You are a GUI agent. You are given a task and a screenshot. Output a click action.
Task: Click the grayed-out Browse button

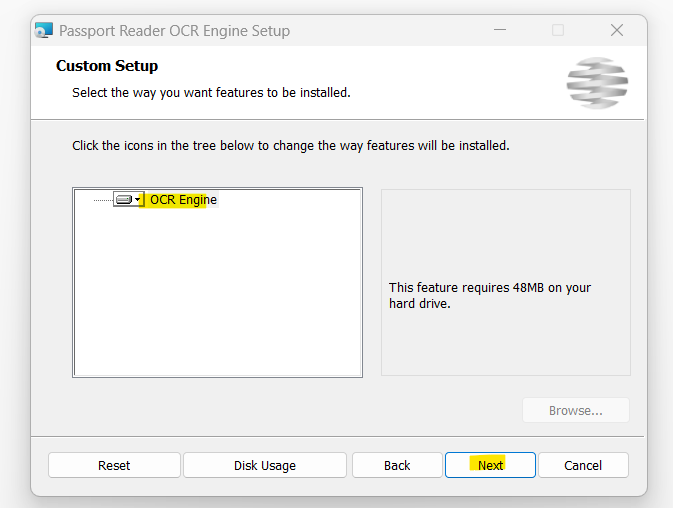pyautogui.click(x=576, y=411)
